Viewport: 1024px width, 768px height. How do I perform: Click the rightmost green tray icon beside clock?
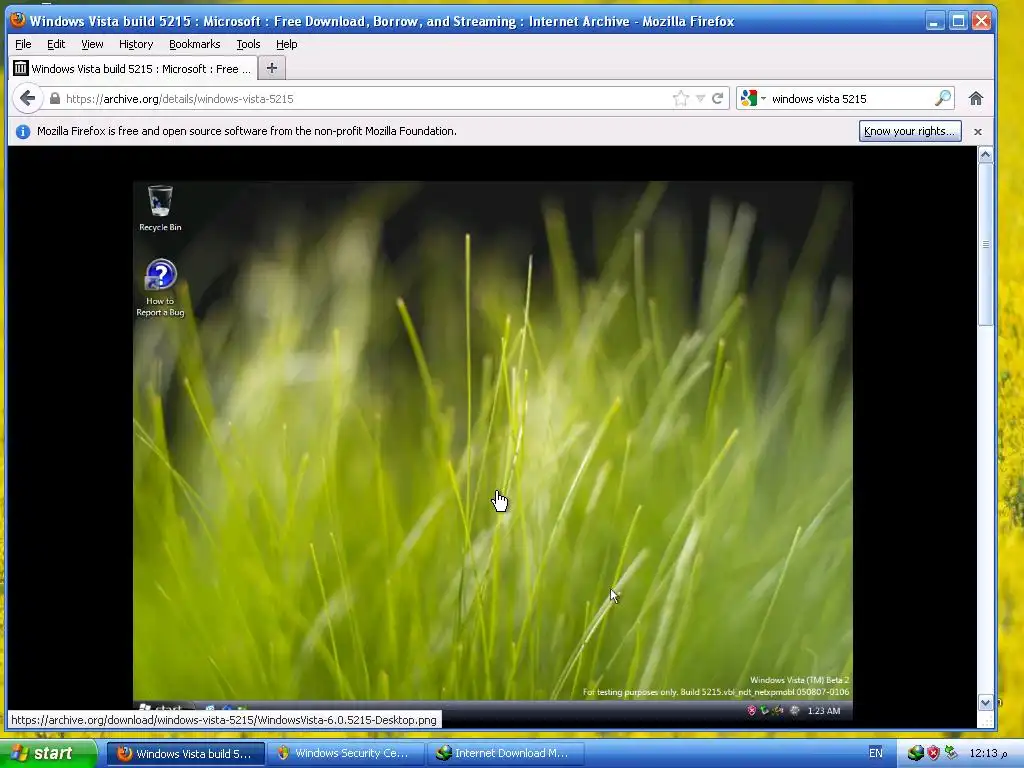point(952,753)
